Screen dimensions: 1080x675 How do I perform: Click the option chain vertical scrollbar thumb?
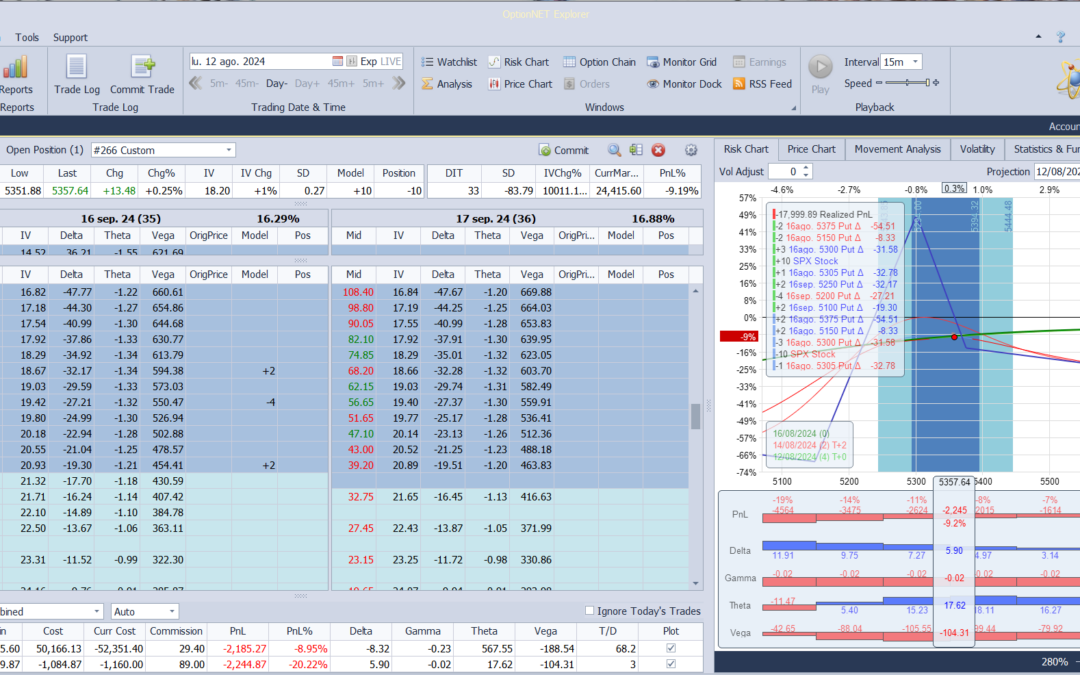(695, 416)
